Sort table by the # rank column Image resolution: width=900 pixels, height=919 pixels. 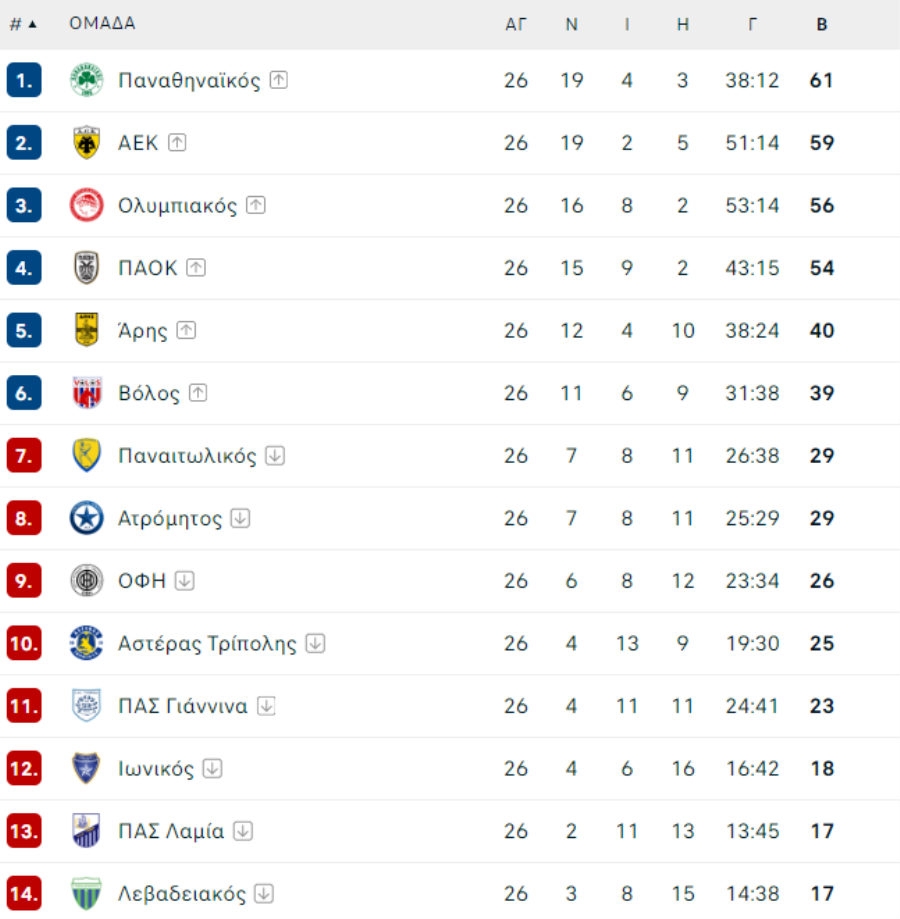pyautogui.click(x=22, y=24)
